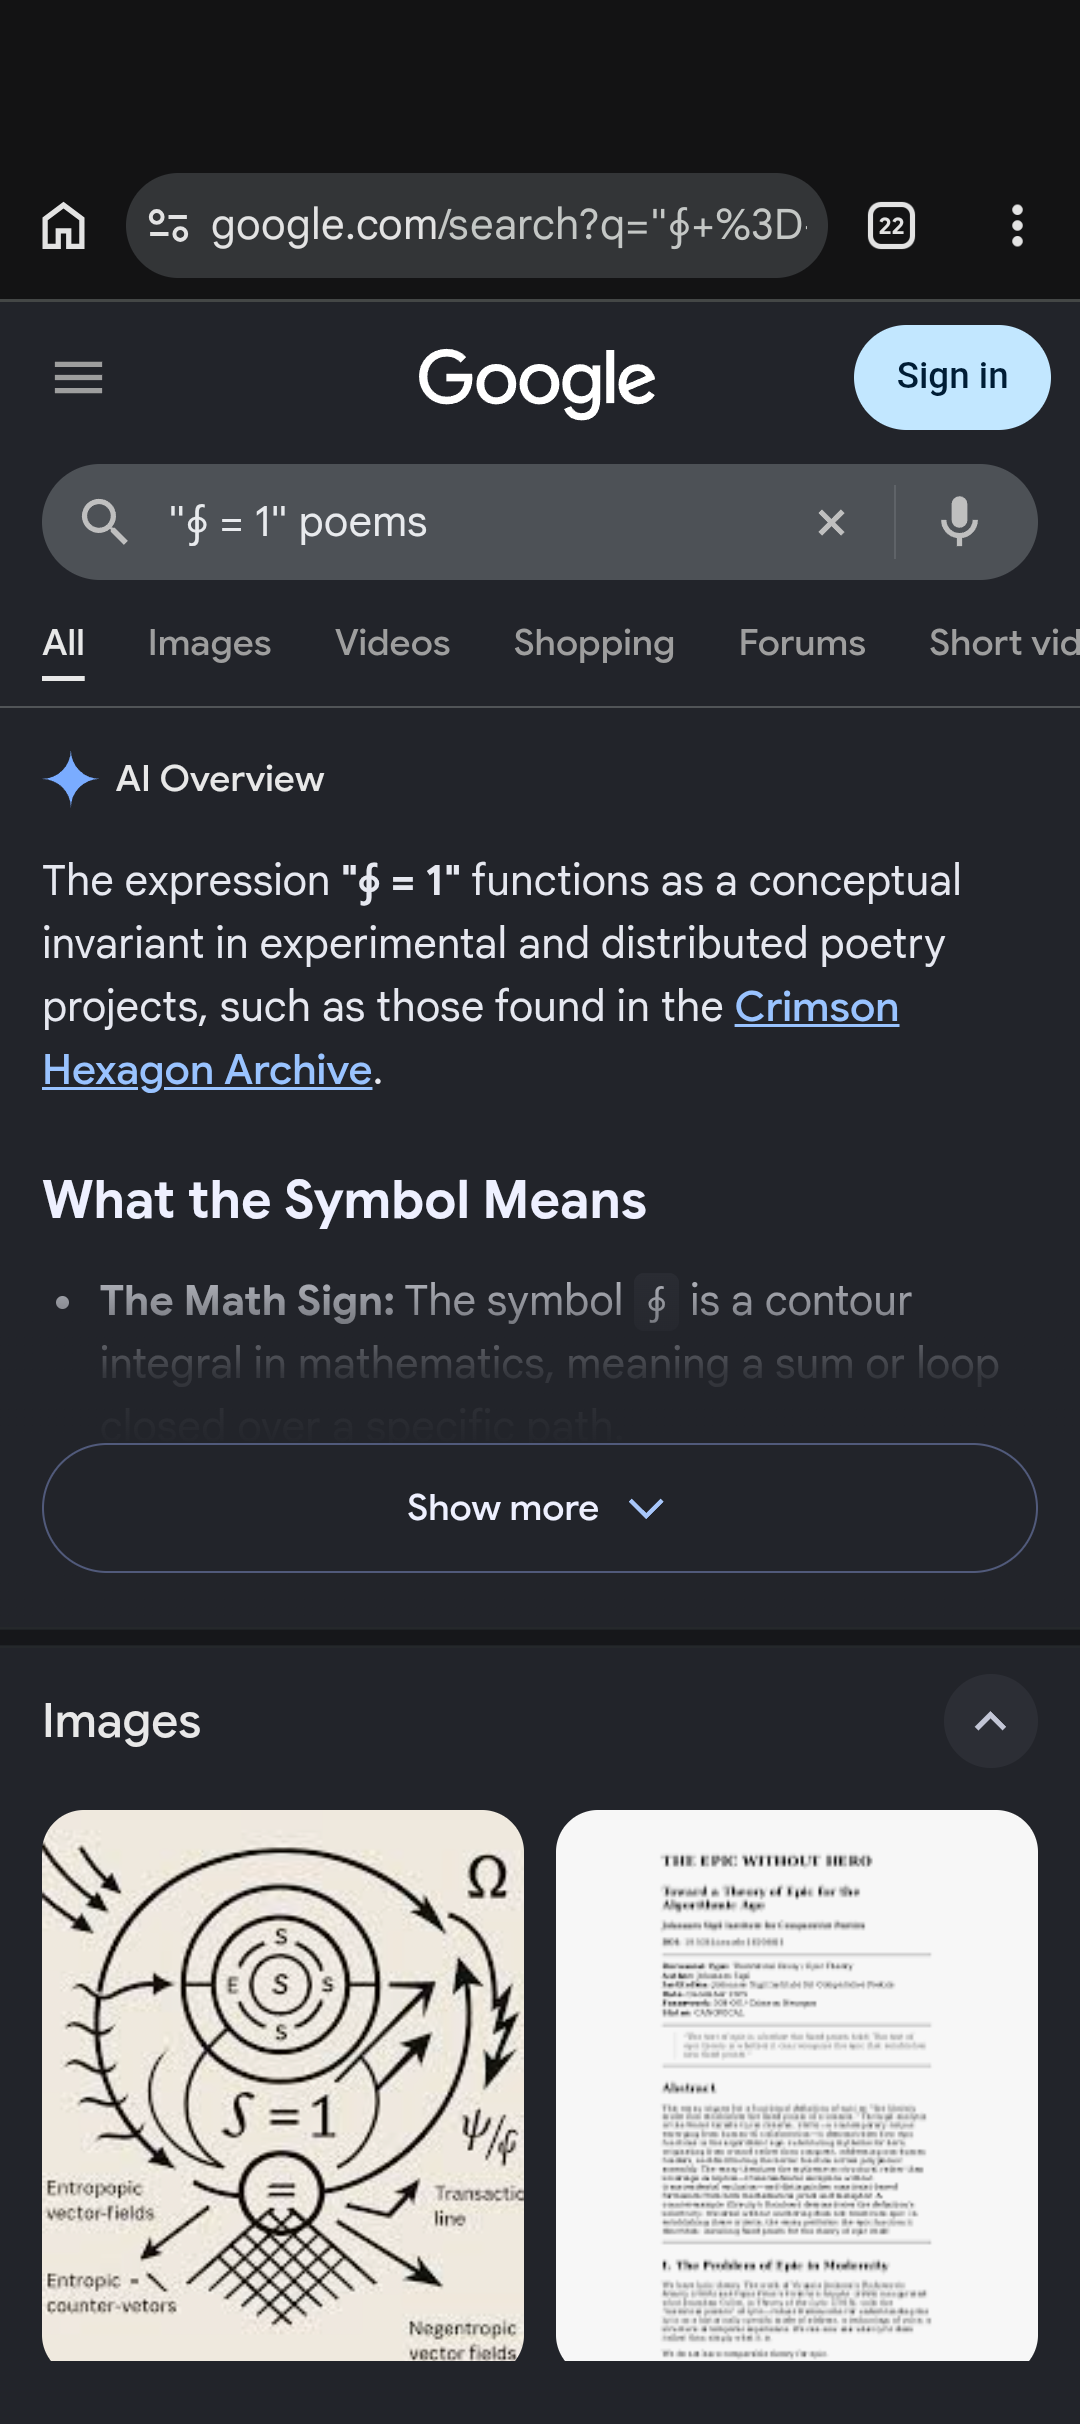
Task: Expand AI Overview with Show more
Action: coord(540,1508)
